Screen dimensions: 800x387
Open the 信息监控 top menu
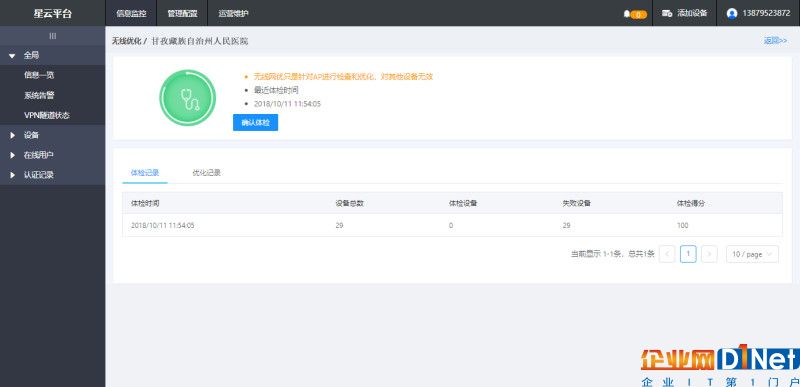pyautogui.click(x=131, y=13)
